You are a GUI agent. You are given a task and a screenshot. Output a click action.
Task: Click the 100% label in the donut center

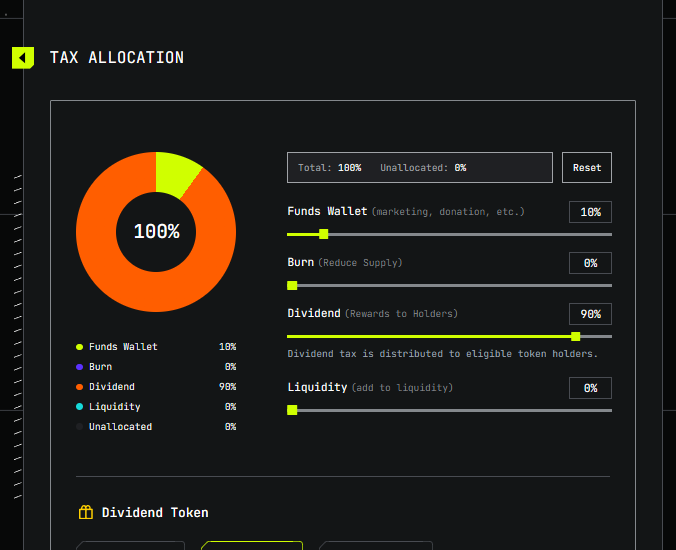(156, 231)
